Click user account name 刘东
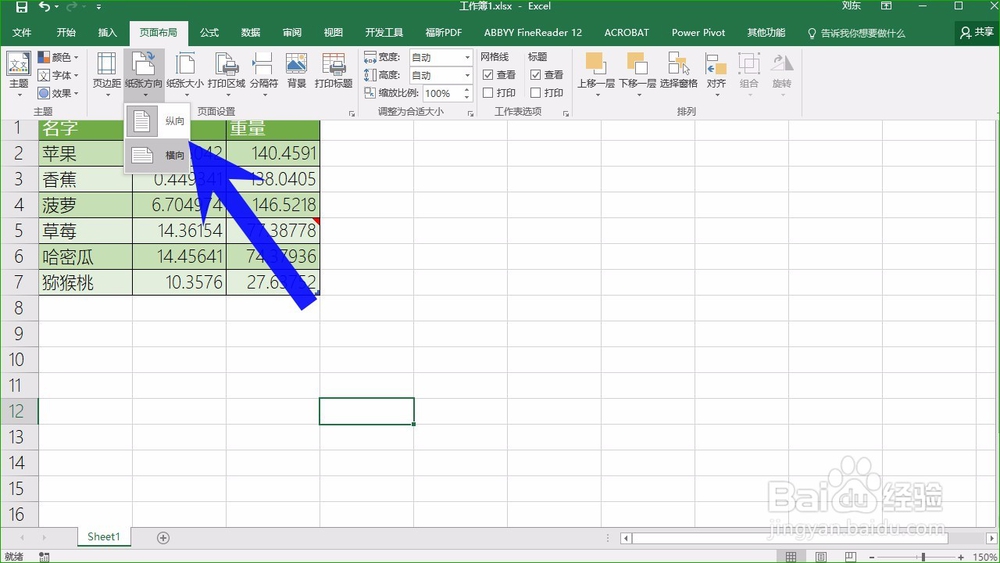 pyautogui.click(x=851, y=6)
